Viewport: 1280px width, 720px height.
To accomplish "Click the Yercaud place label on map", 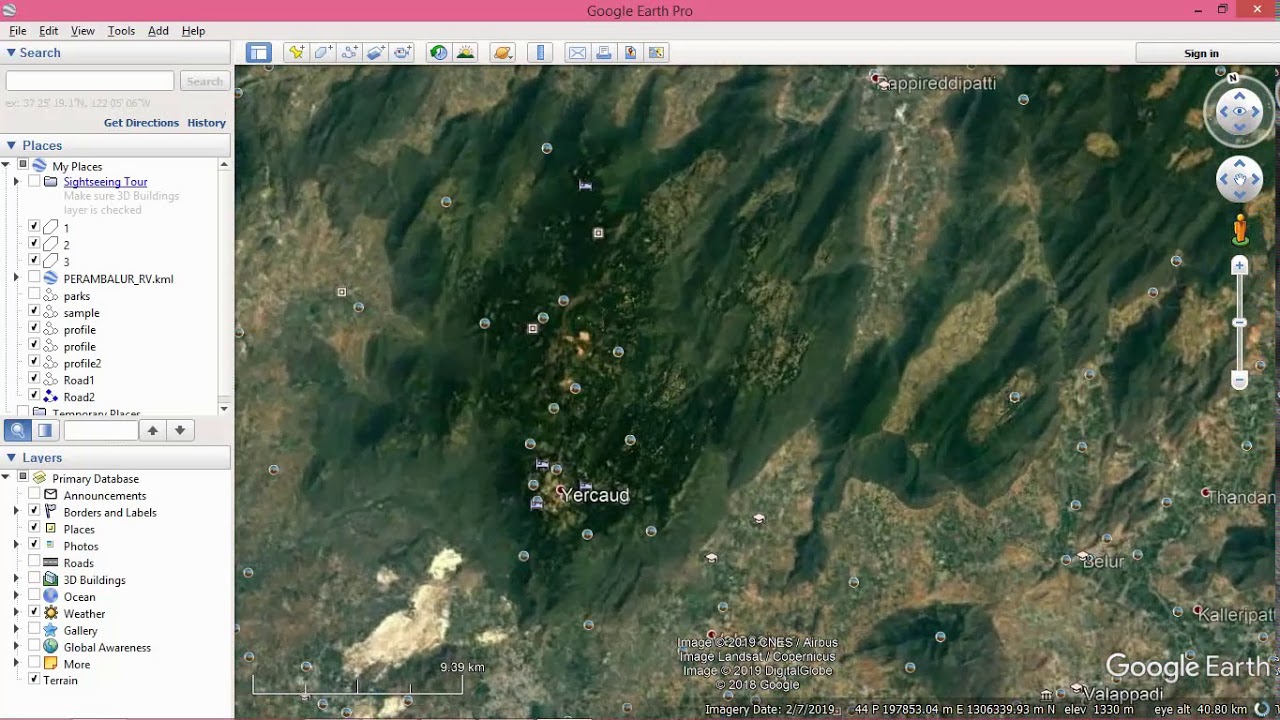I will pos(595,495).
